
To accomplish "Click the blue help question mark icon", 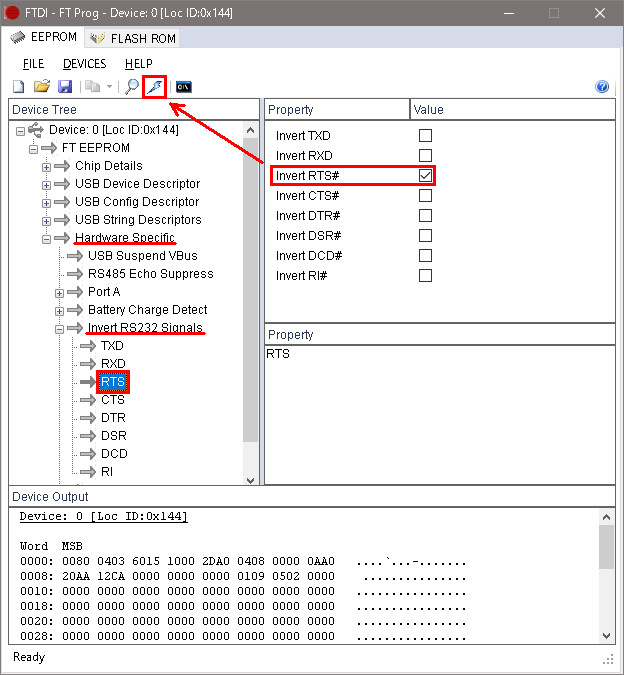I will pos(602,87).
